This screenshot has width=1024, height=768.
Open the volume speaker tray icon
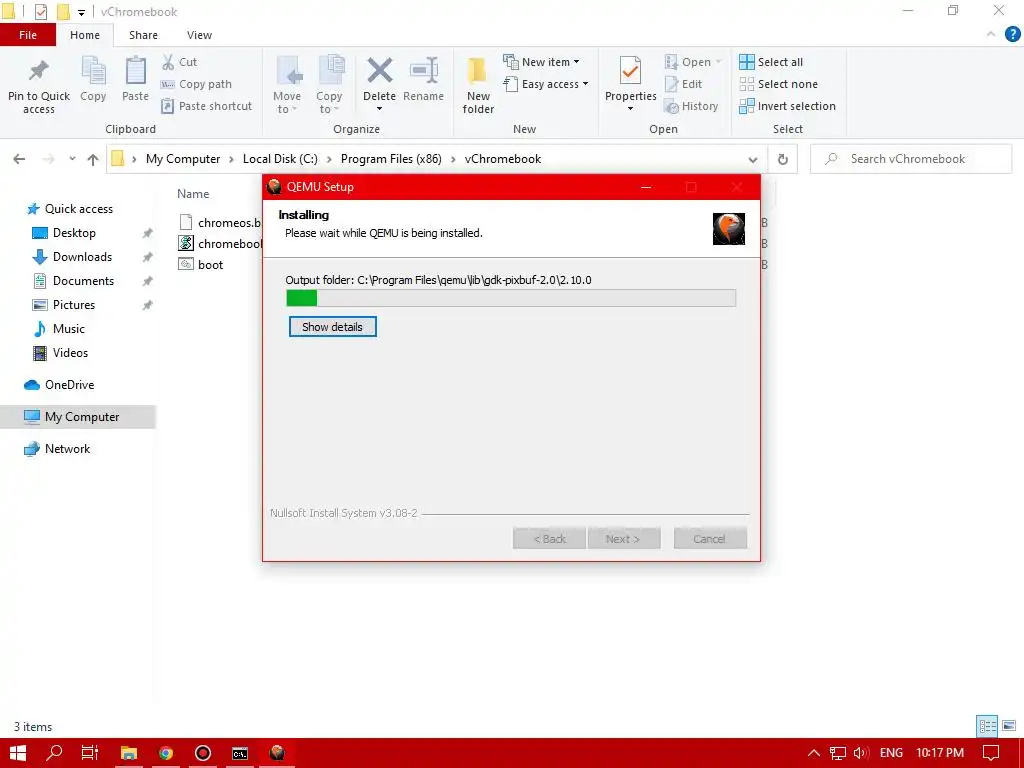[861, 753]
